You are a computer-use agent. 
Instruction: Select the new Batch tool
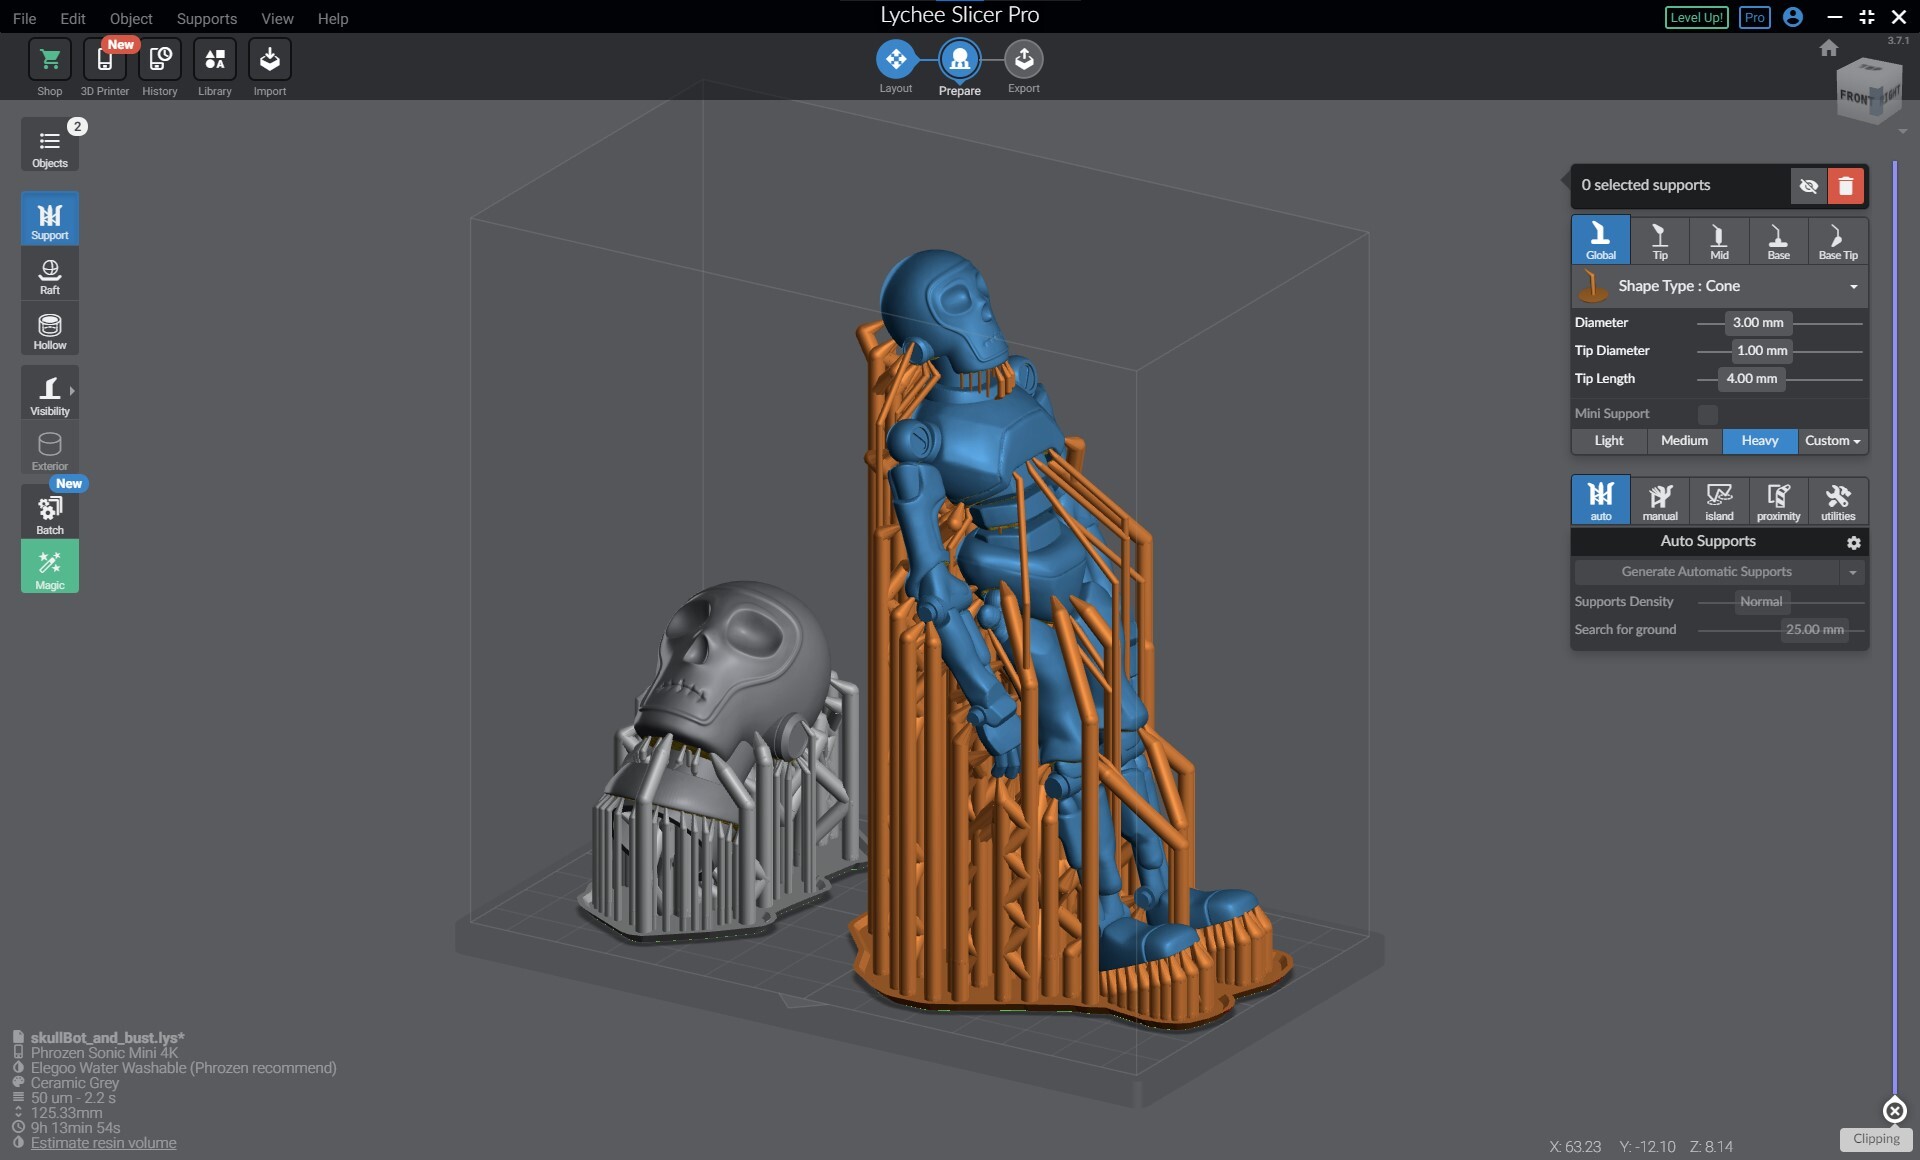(49, 512)
